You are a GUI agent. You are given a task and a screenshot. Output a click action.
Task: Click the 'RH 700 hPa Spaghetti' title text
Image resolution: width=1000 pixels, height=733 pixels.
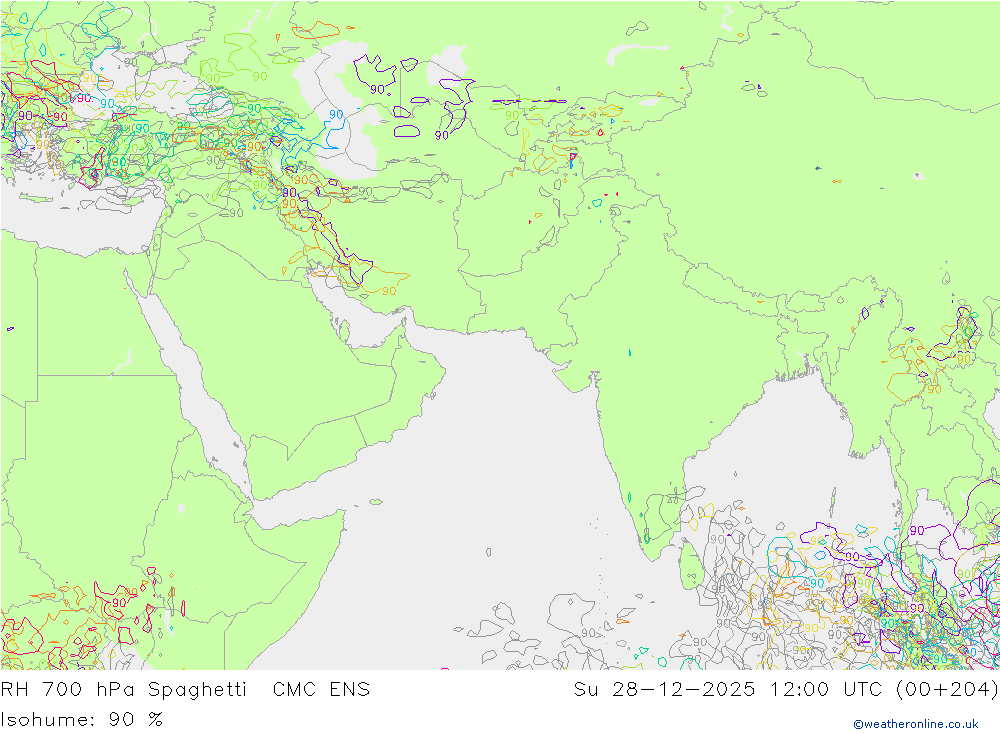(x=123, y=690)
